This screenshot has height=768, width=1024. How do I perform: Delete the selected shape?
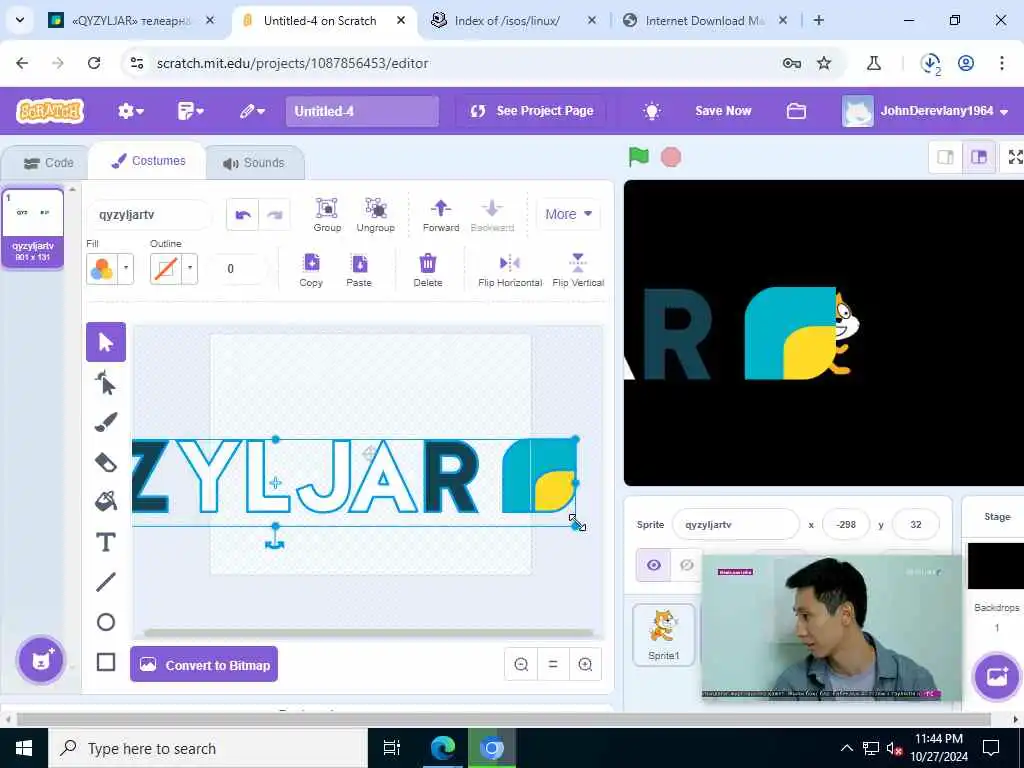(x=428, y=270)
